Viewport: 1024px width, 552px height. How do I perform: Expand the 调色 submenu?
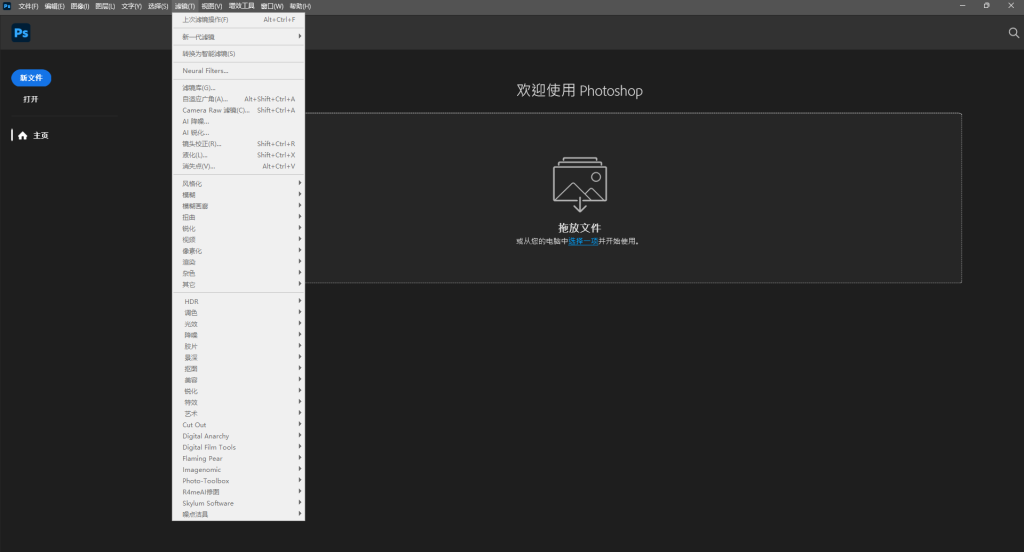[238, 313]
